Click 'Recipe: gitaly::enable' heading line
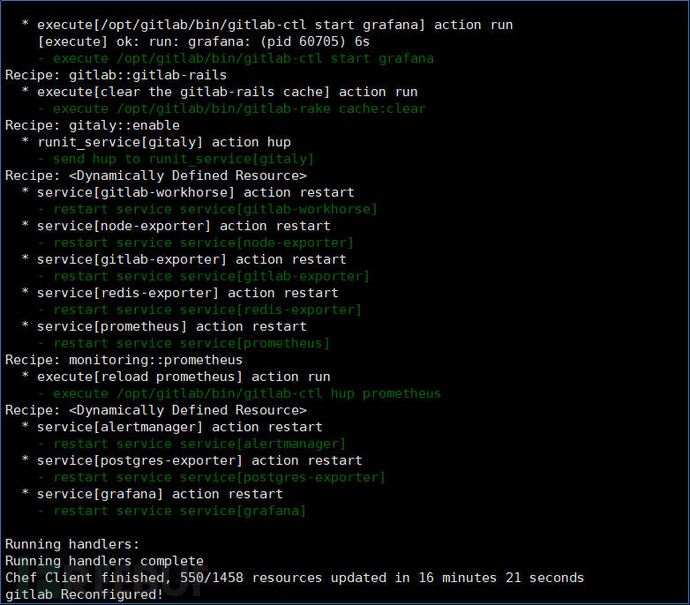Screen dimensions: 690x605 click(x=92, y=125)
